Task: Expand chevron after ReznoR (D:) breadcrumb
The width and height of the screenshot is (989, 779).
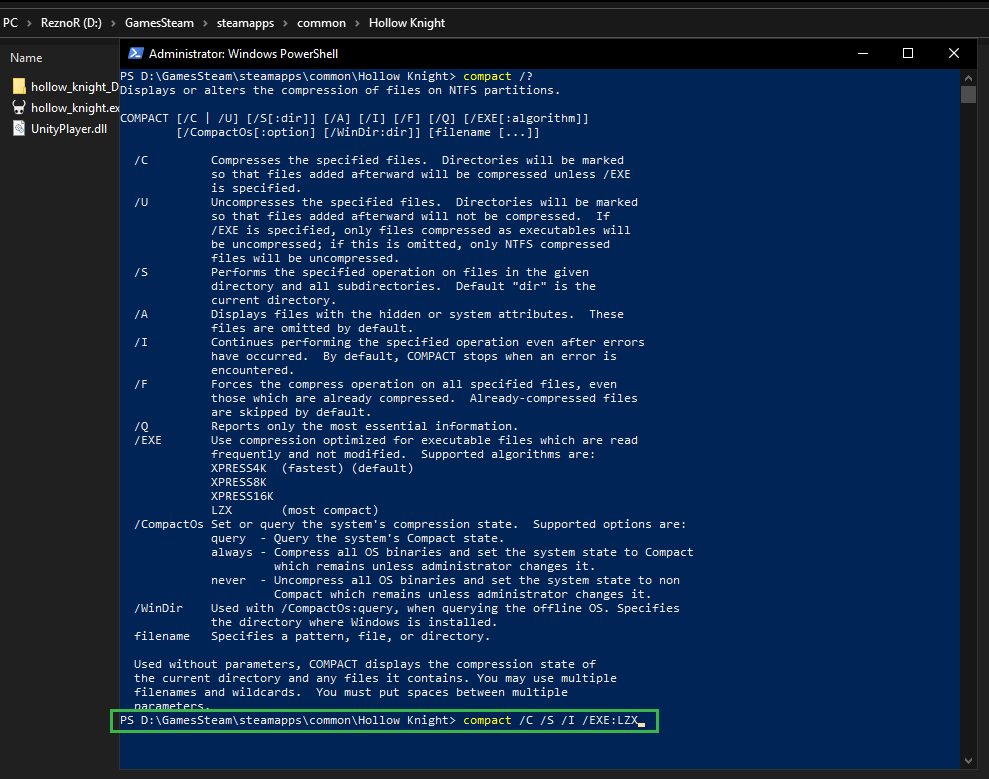Action: pyautogui.click(x=114, y=23)
